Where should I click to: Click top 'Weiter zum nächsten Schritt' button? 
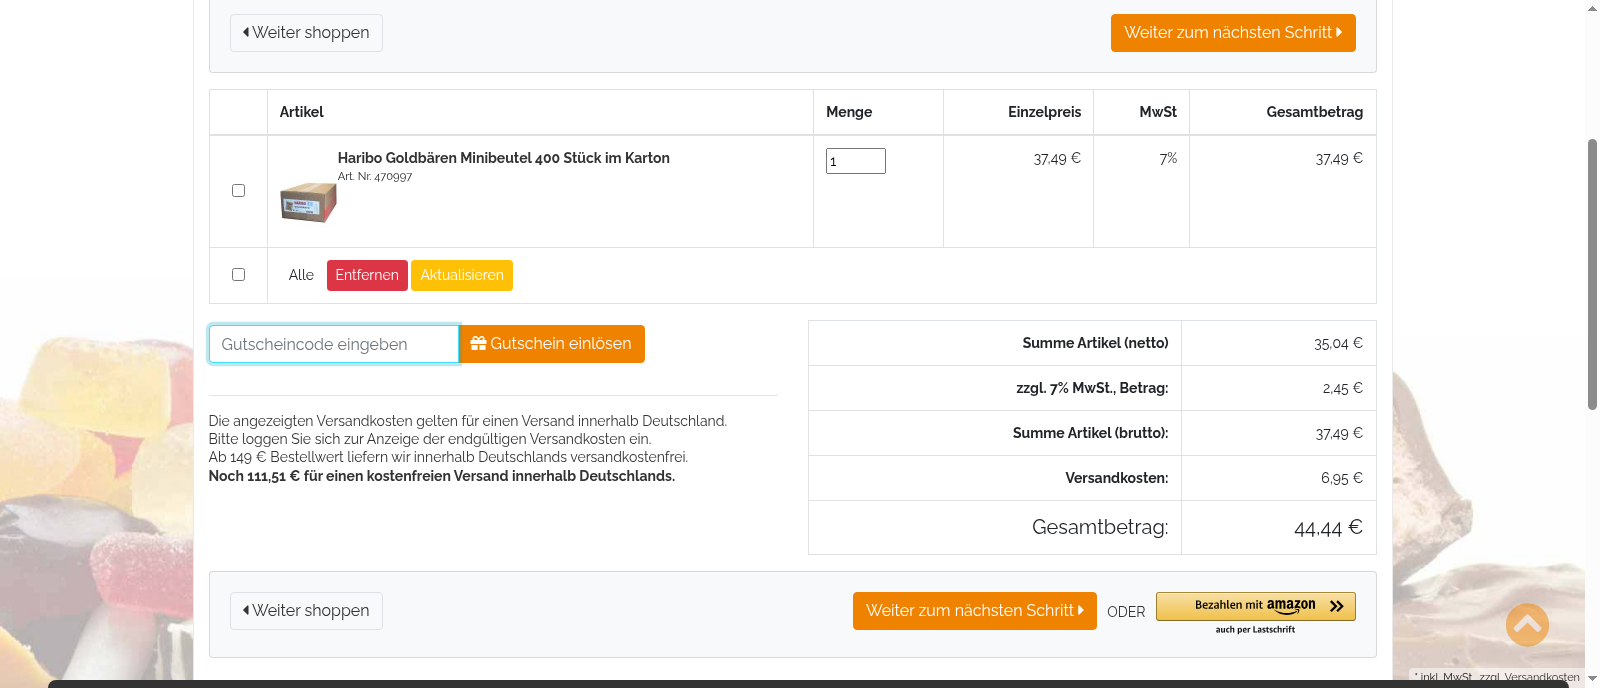(x=1232, y=33)
